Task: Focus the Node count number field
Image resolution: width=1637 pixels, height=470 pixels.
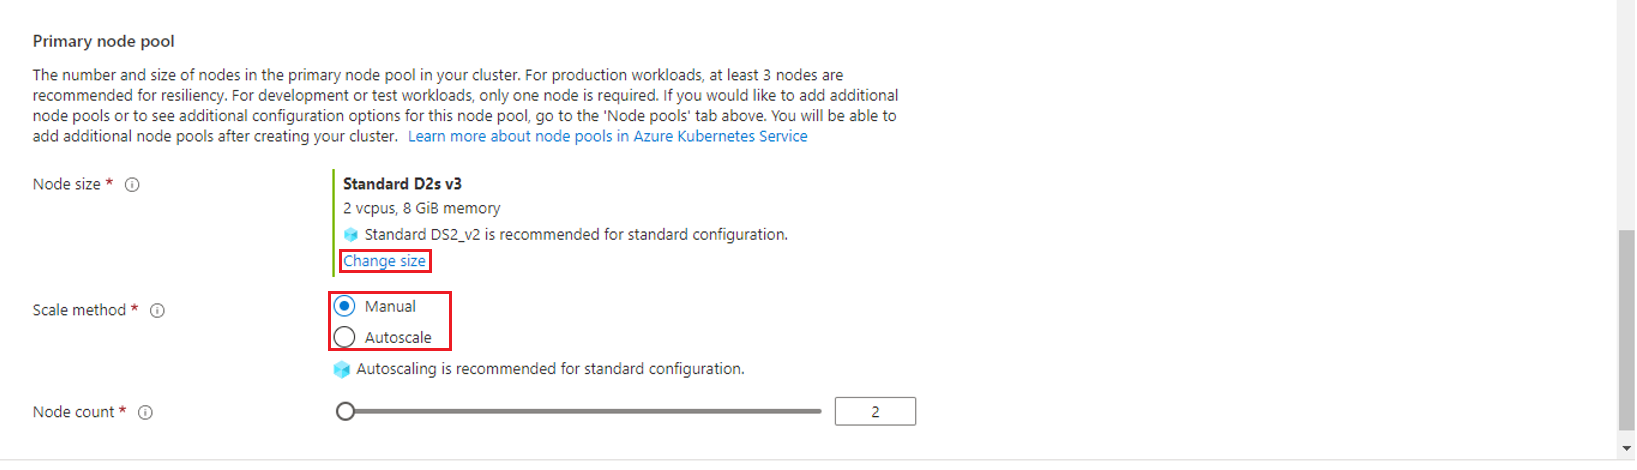Action: click(x=875, y=411)
